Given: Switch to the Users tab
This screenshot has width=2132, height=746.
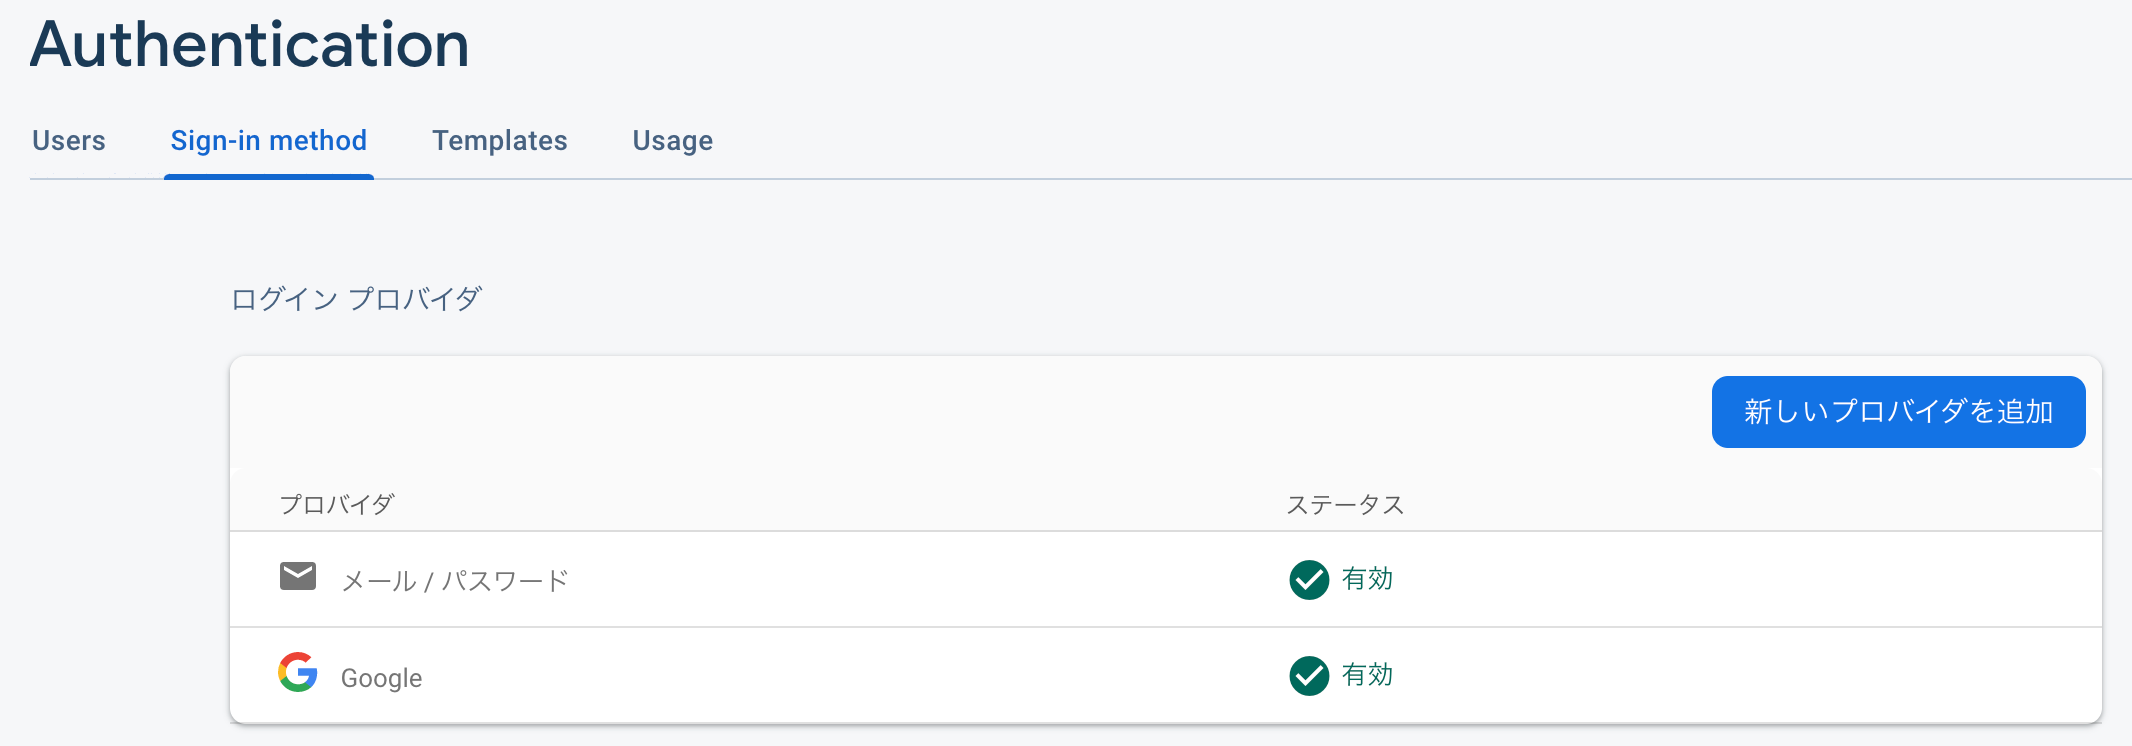Looking at the screenshot, I should coord(68,141).
